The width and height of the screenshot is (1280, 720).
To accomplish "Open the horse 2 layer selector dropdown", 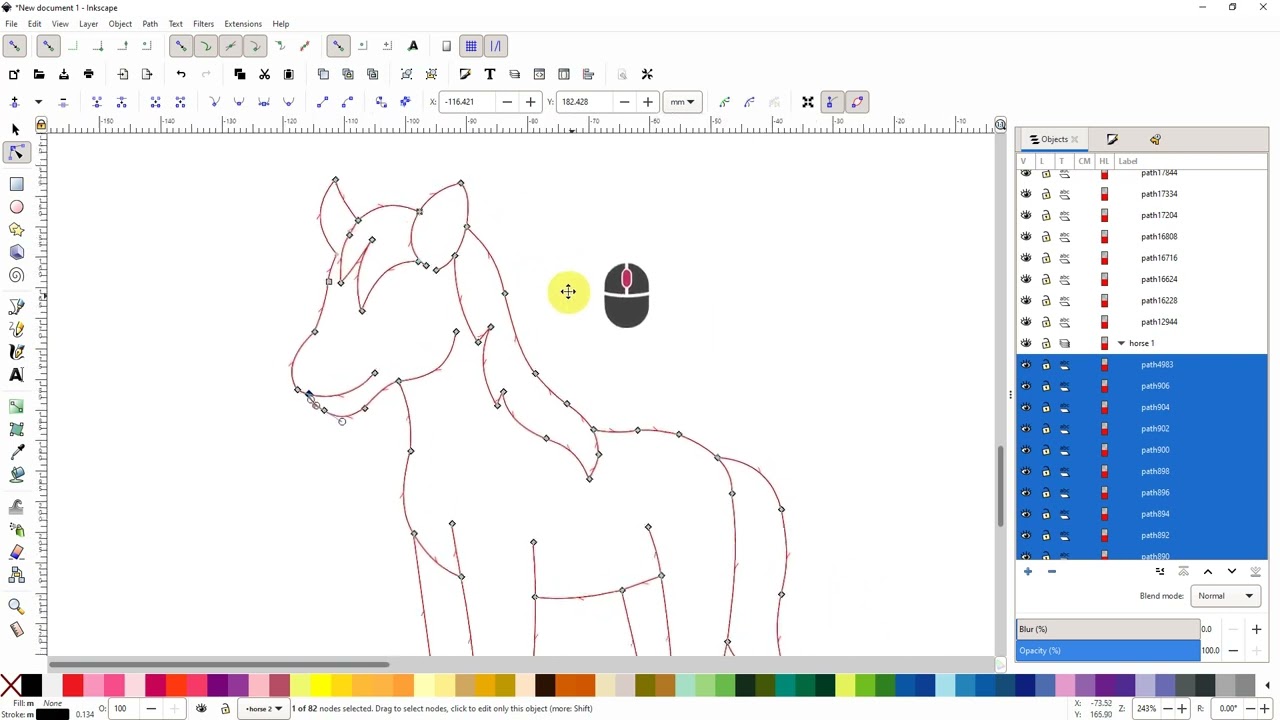I will tap(264, 709).
